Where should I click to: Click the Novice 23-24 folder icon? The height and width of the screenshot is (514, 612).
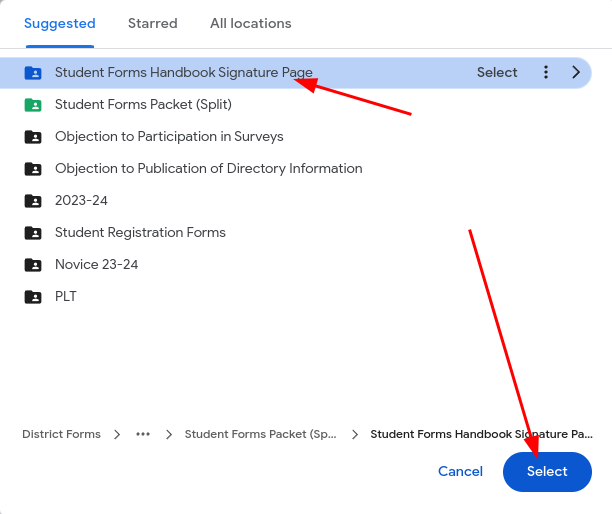(33, 265)
